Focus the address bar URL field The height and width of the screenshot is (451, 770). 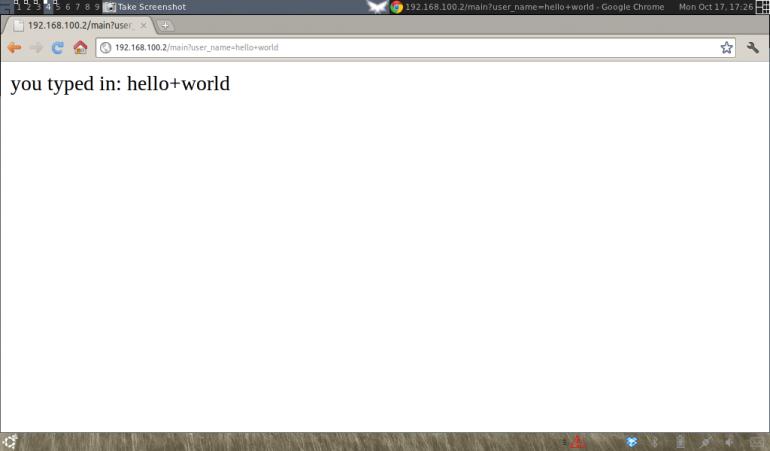pyautogui.click(x=415, y=48)
